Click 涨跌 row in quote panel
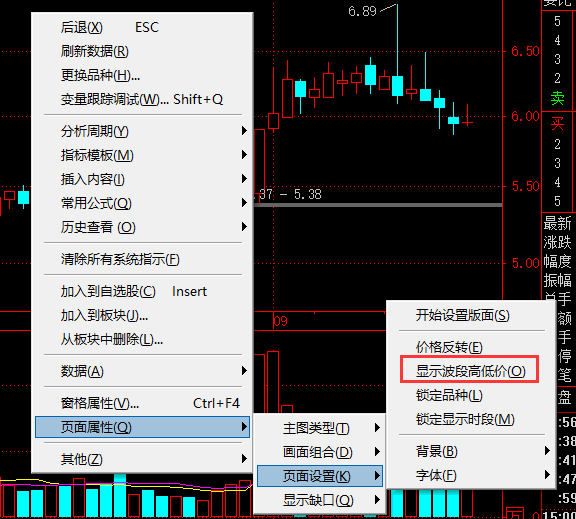This screenshot has width=576, height=519. [558, 242]
